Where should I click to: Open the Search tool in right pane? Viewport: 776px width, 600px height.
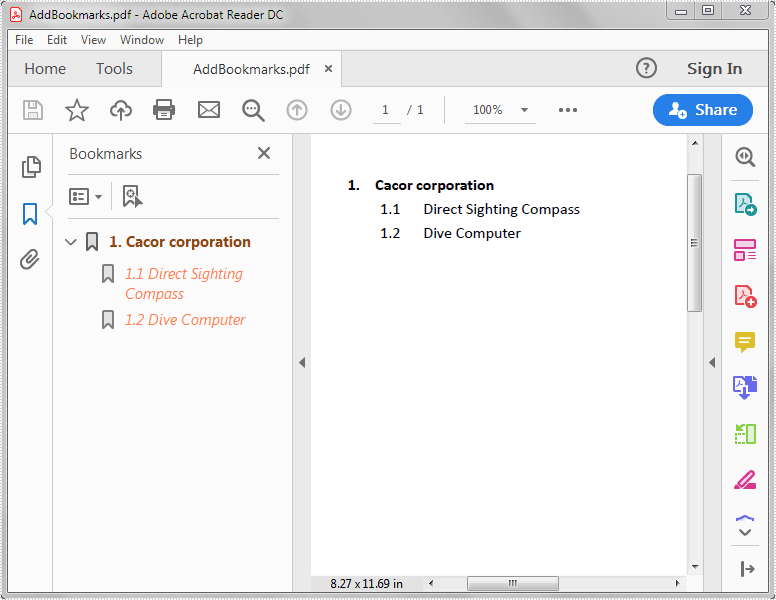[x=745, y=157]
